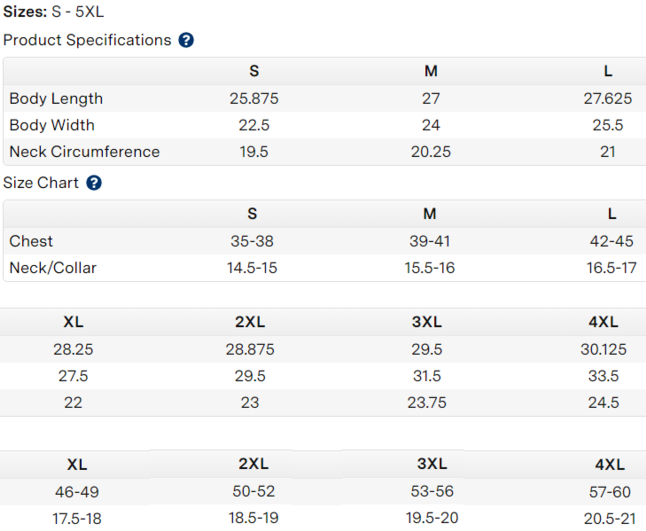This screenshot has height=531, width=646.
Task: Select the Neck Circumference row label
Action: coord(84,152)
